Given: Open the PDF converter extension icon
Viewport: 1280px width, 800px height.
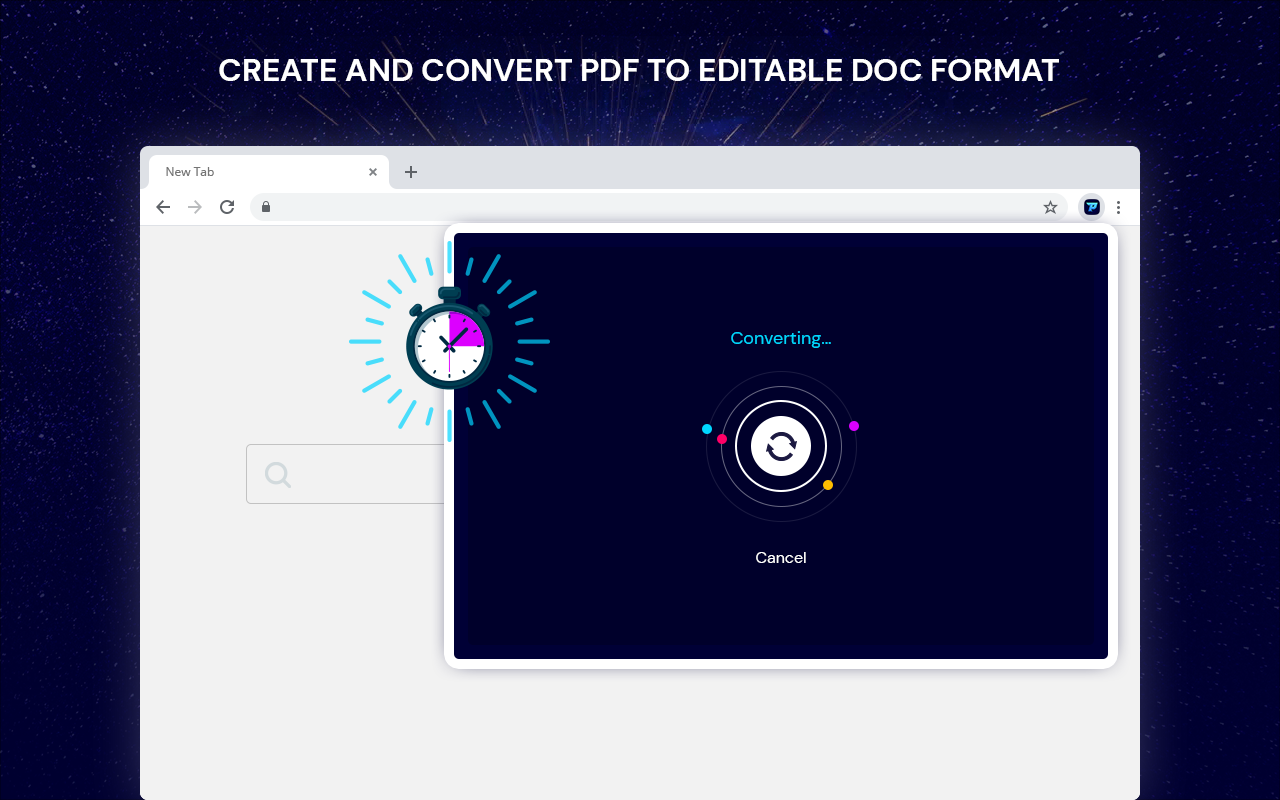Looking at the screenshot, I should 1092,207.
